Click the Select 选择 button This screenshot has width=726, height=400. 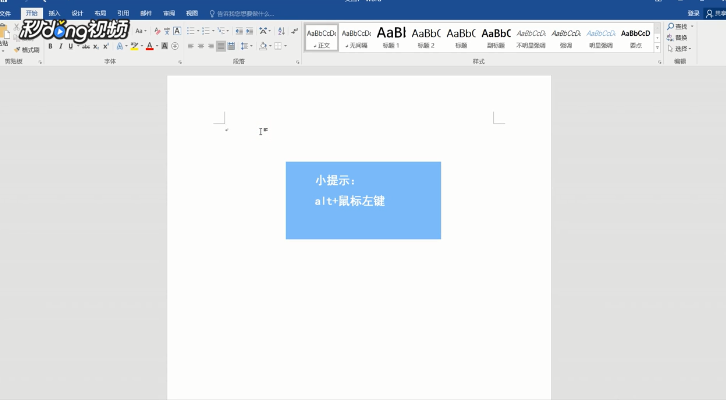[x=679, y=49]
